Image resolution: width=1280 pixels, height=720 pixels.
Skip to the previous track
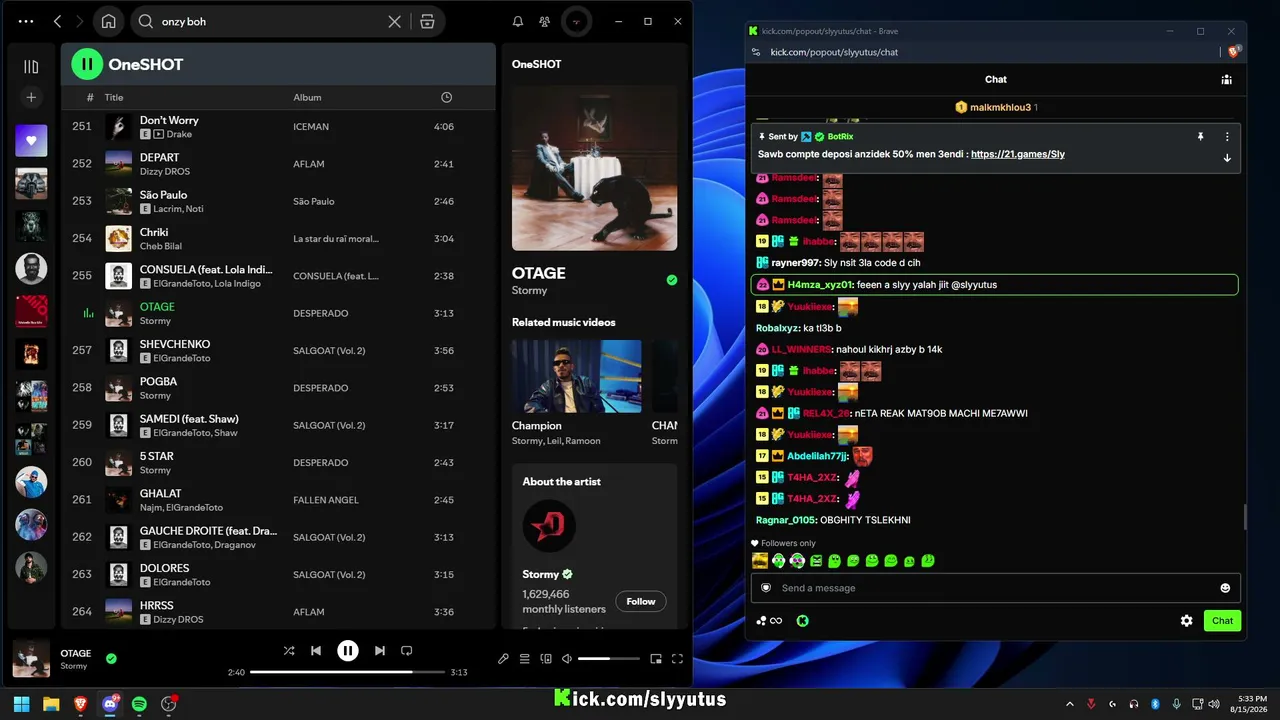click(316, 651)
